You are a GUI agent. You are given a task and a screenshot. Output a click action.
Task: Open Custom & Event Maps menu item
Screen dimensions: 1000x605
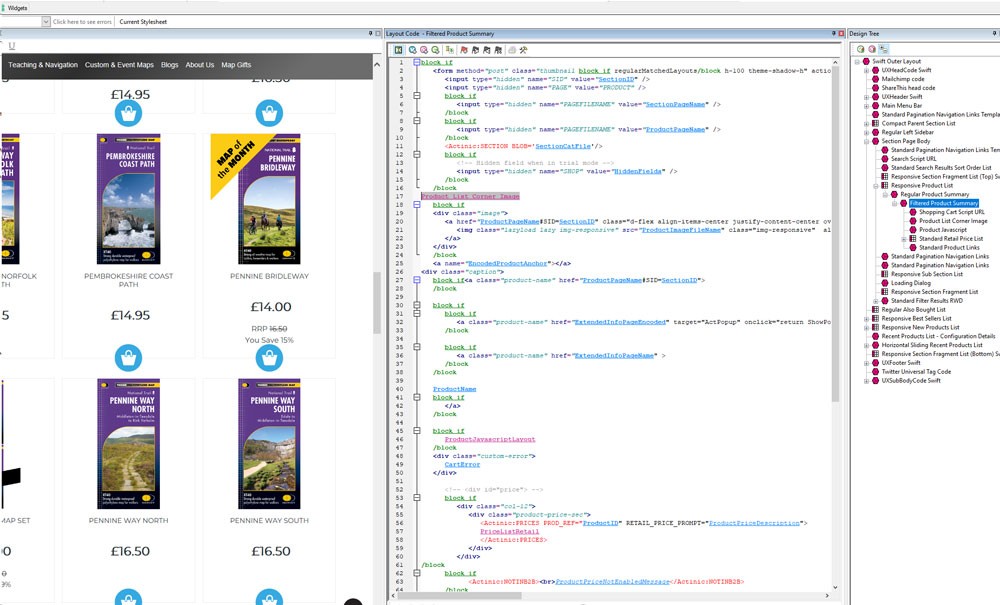119,65
